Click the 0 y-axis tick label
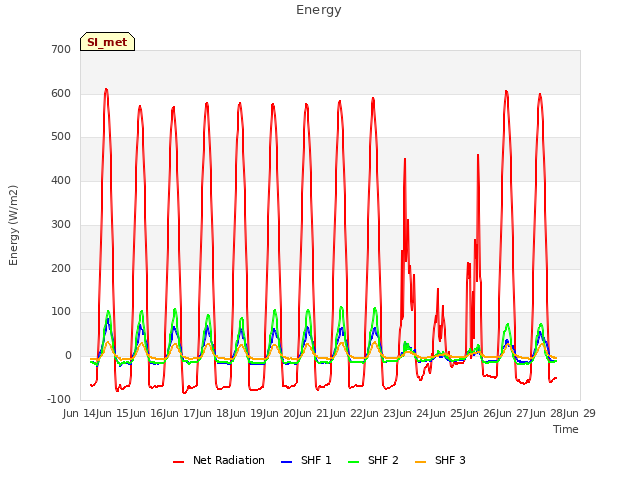 (x=68, y=356)
